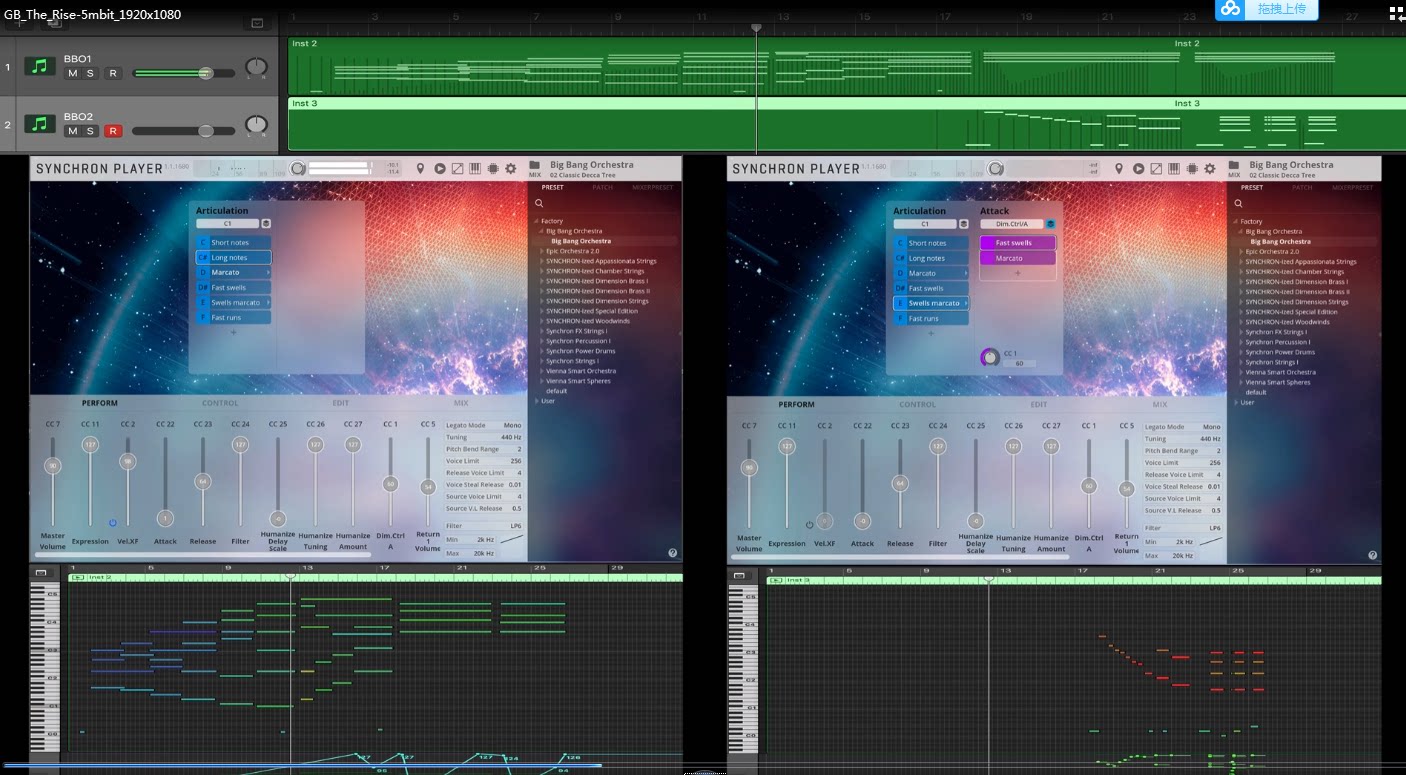Click the Articulation layers icon in left player
This screenshot has width=1406, height=775.
(x=266, y=224)
